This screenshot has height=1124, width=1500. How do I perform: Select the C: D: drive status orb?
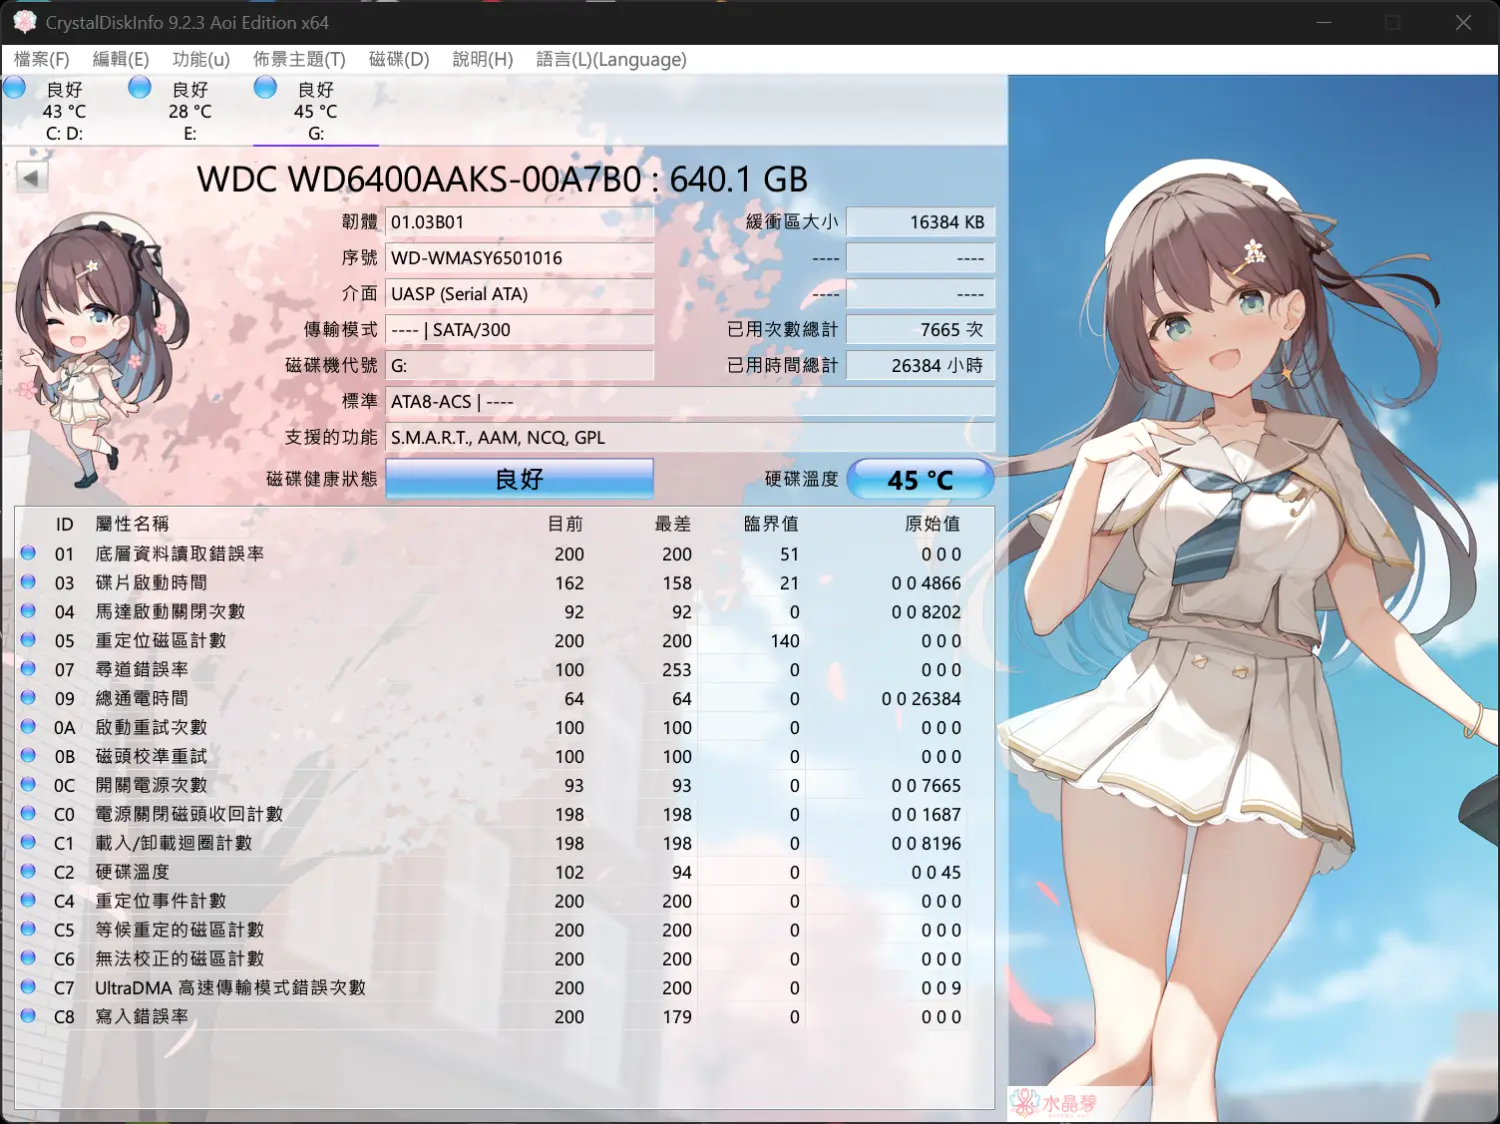pos(15,88)
